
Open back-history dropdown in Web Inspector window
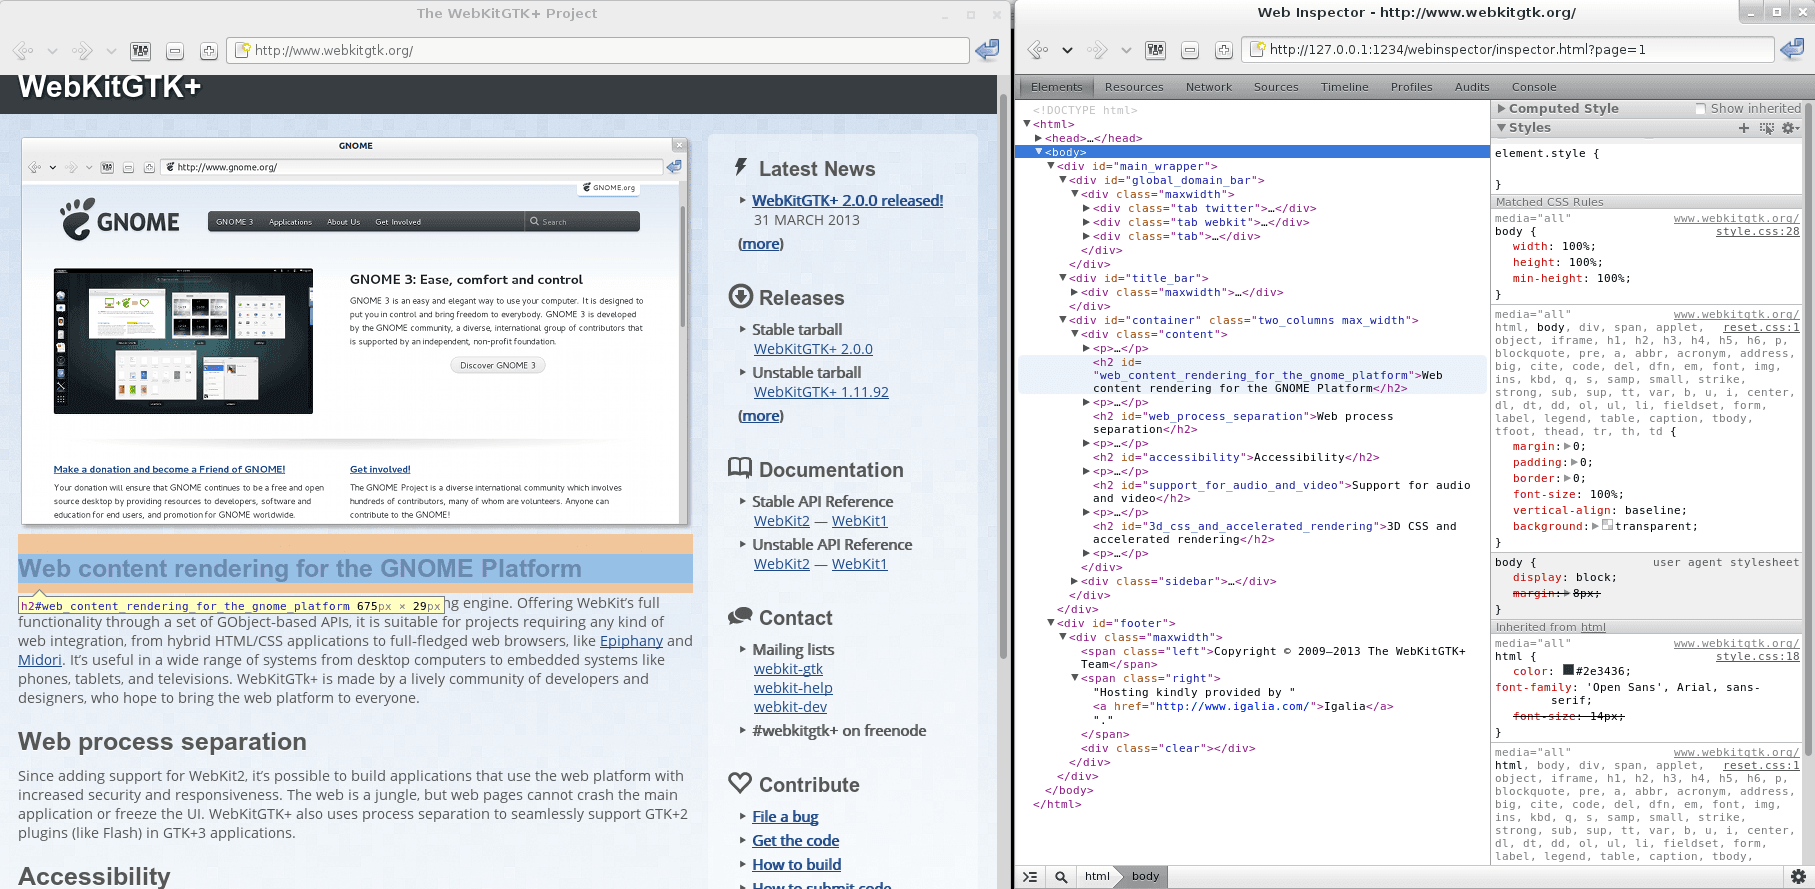pyautogui.click(x=1067, y=51)
